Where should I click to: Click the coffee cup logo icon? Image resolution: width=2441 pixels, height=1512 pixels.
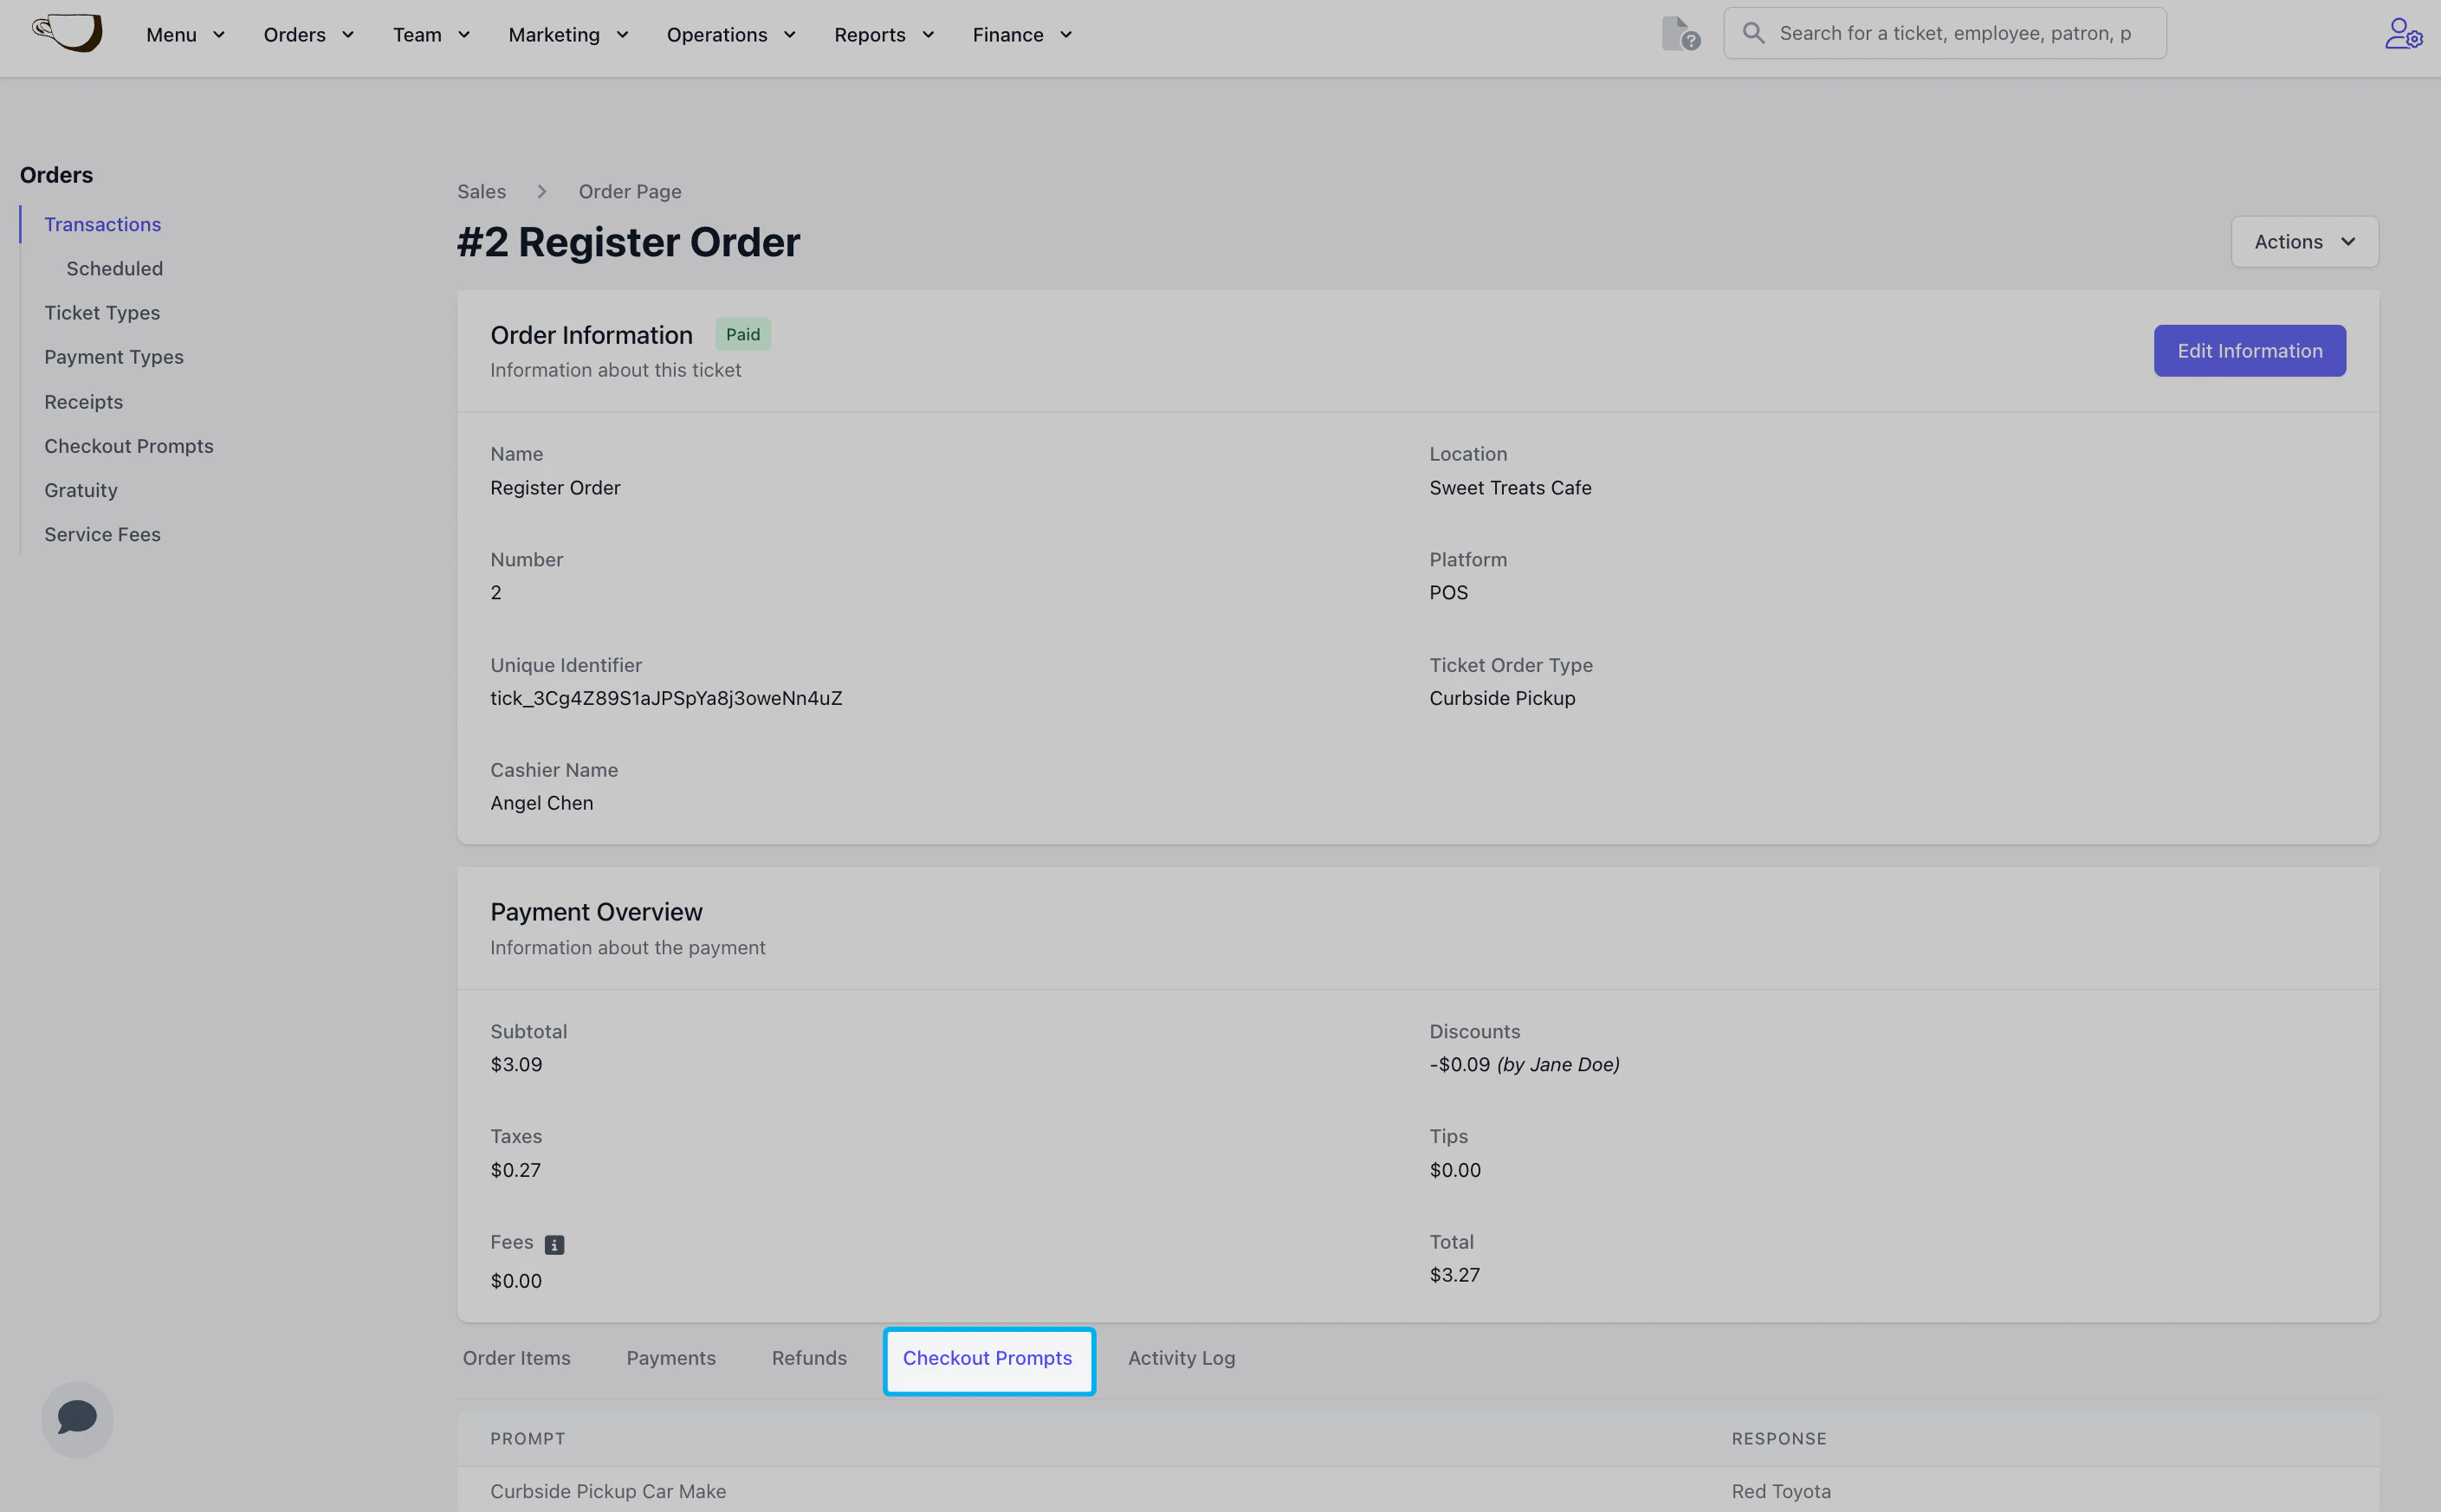67,33
